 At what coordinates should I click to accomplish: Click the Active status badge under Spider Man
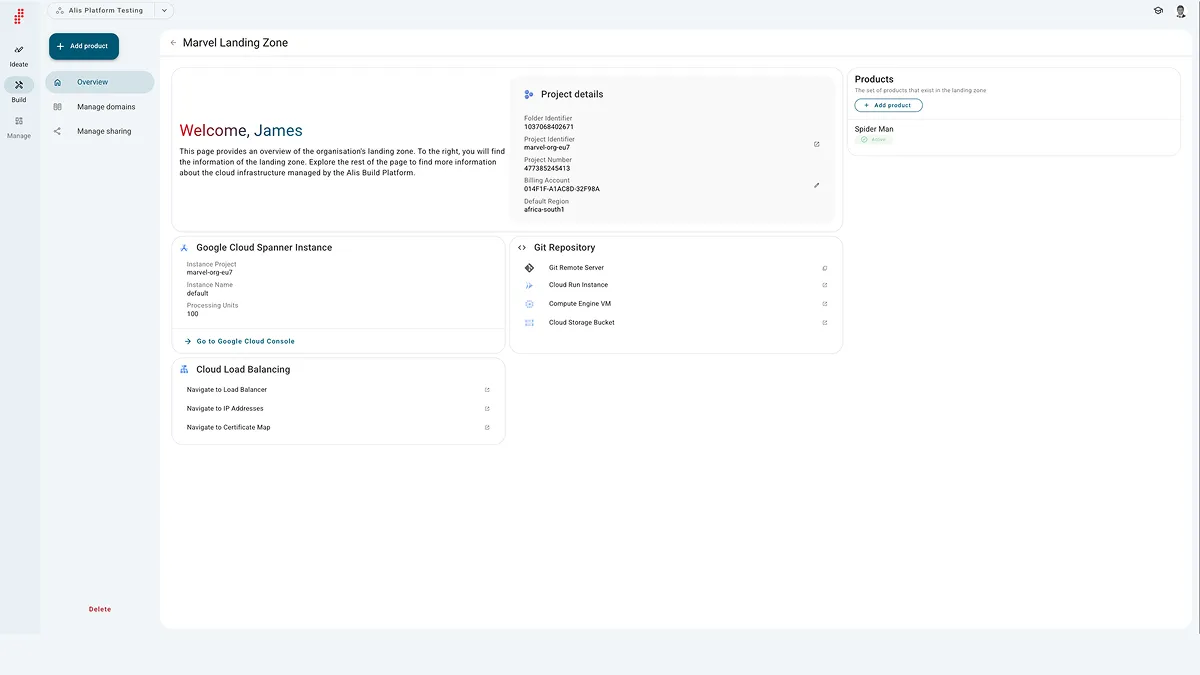[872, 139]
